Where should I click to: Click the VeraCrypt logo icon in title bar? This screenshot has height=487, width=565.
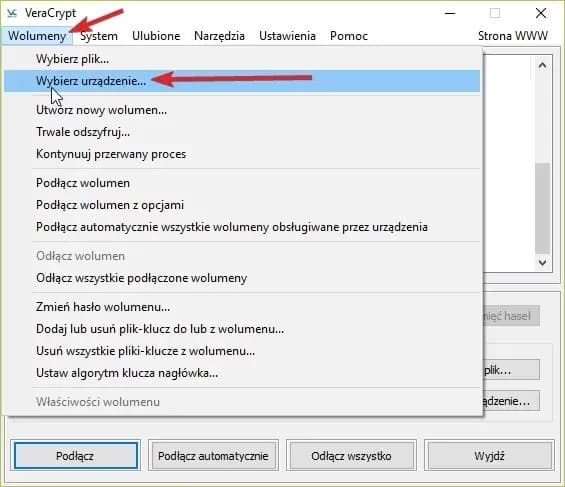12,13
